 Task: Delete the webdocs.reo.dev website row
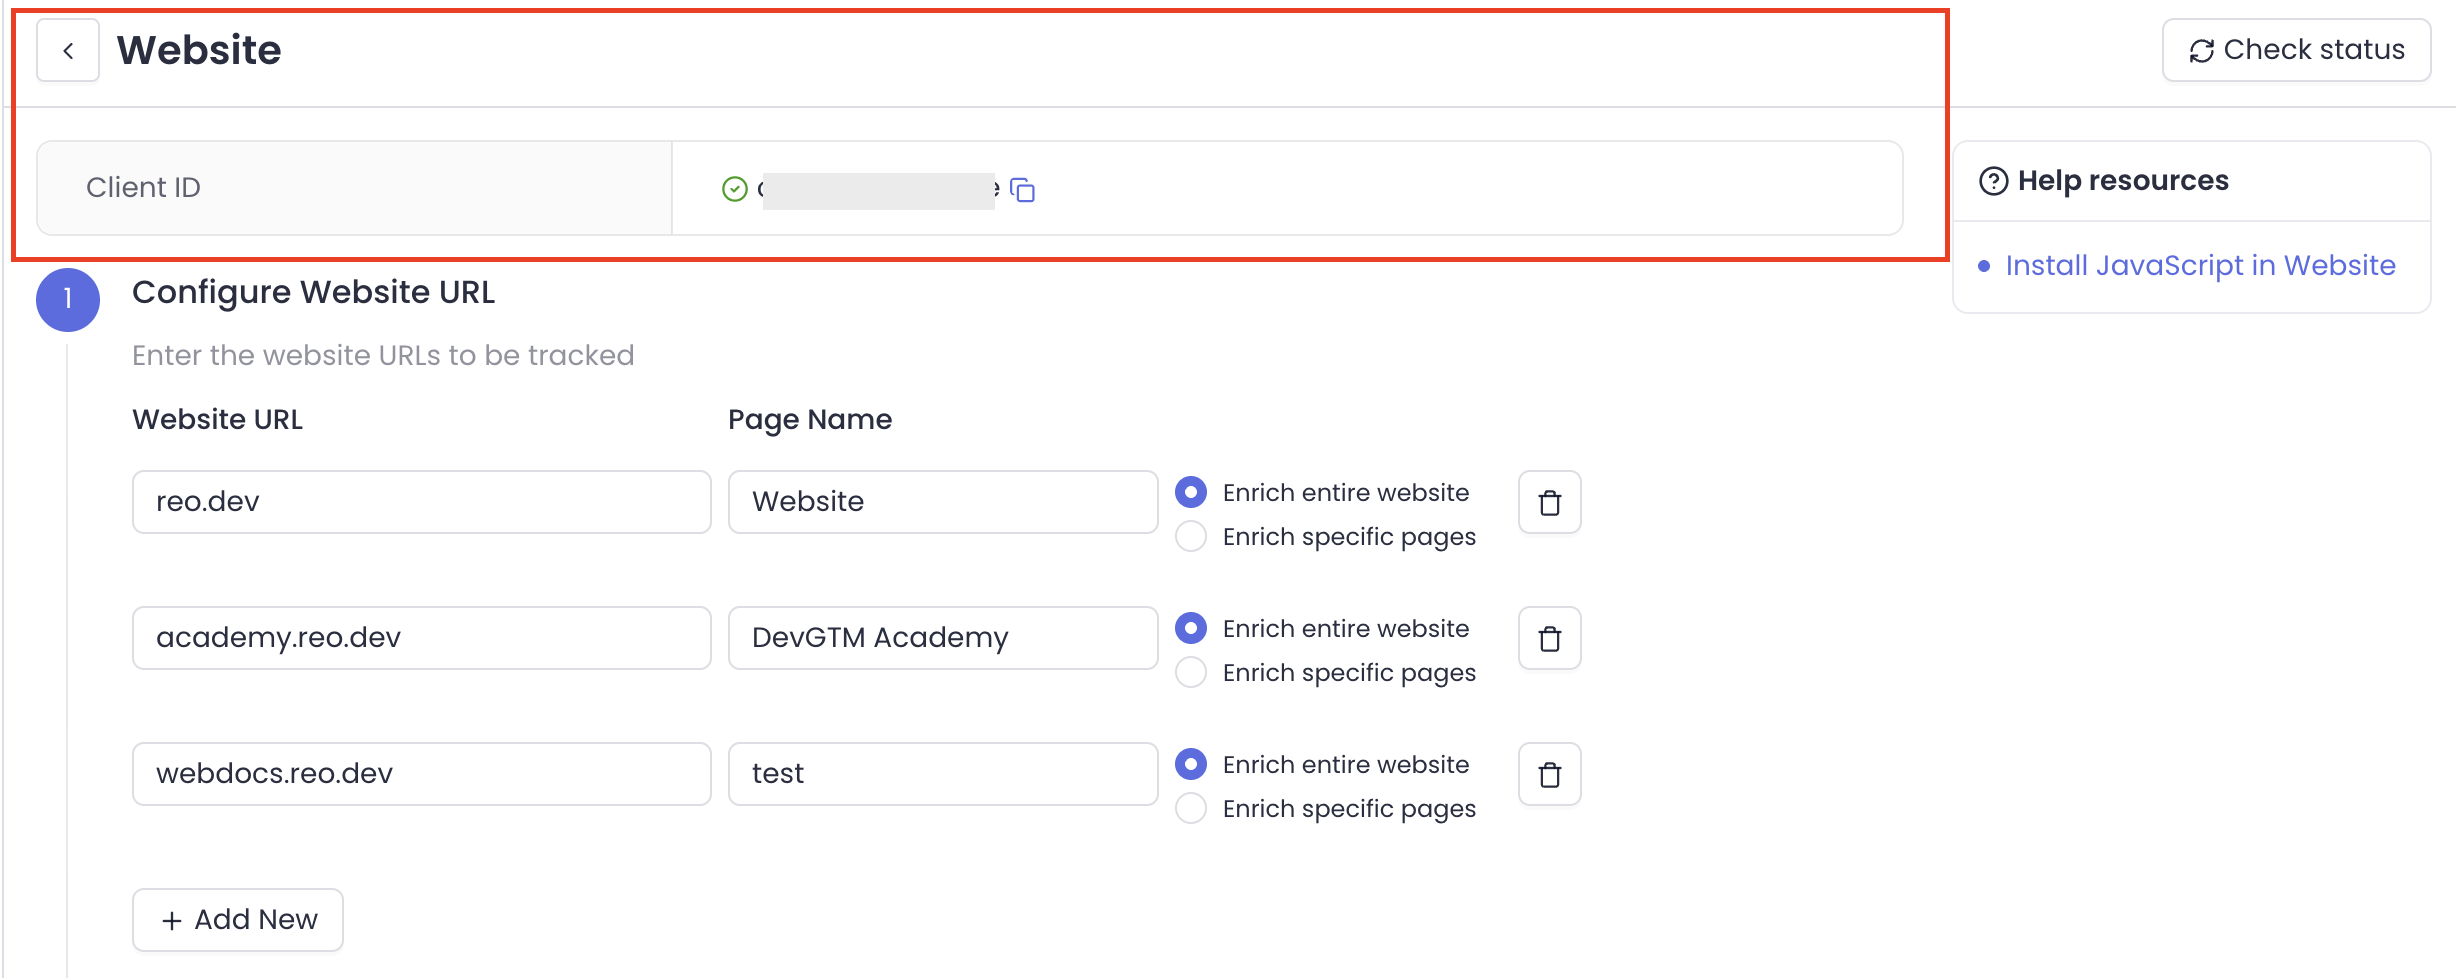pos(1549,775)
